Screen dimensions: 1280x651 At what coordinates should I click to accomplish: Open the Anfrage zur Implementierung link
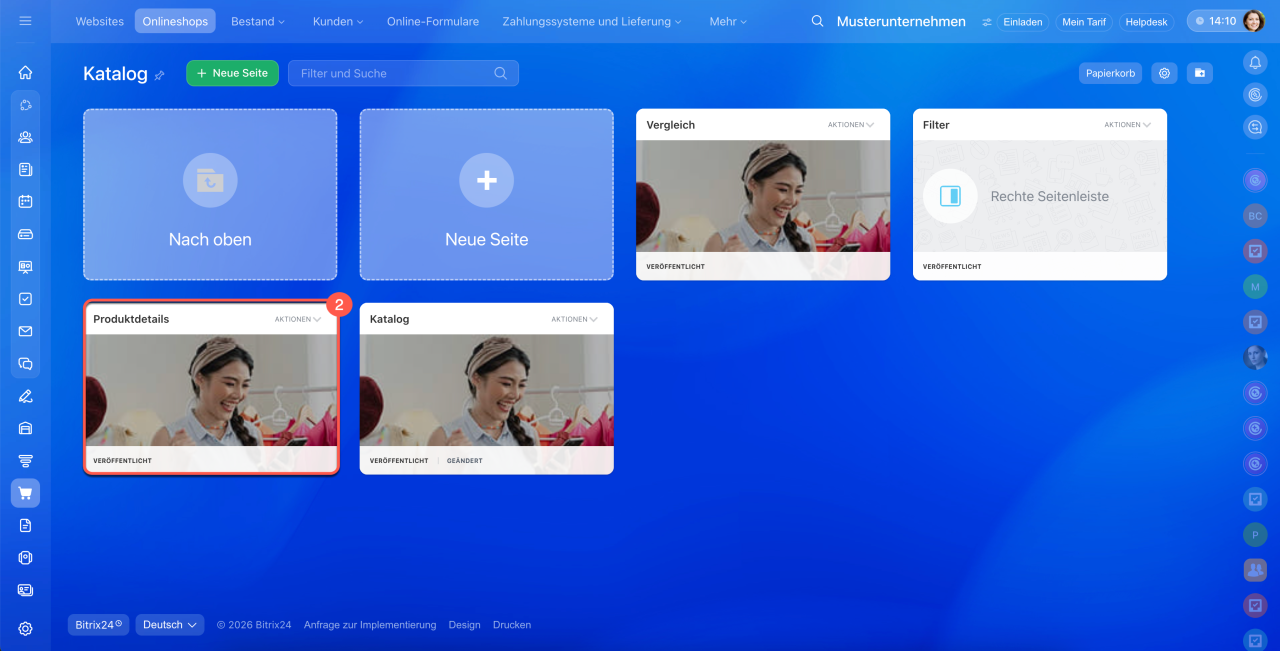pyautogui.click(x=370, y=625)
